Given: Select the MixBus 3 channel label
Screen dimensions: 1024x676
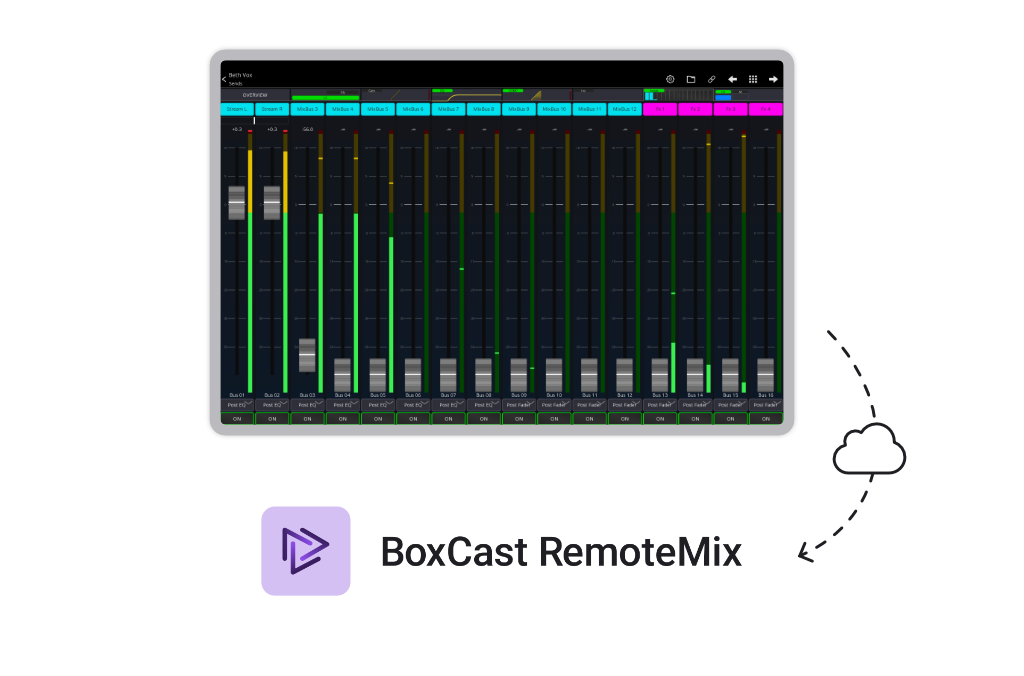Looking at the screenshot, I should (308, 109).
